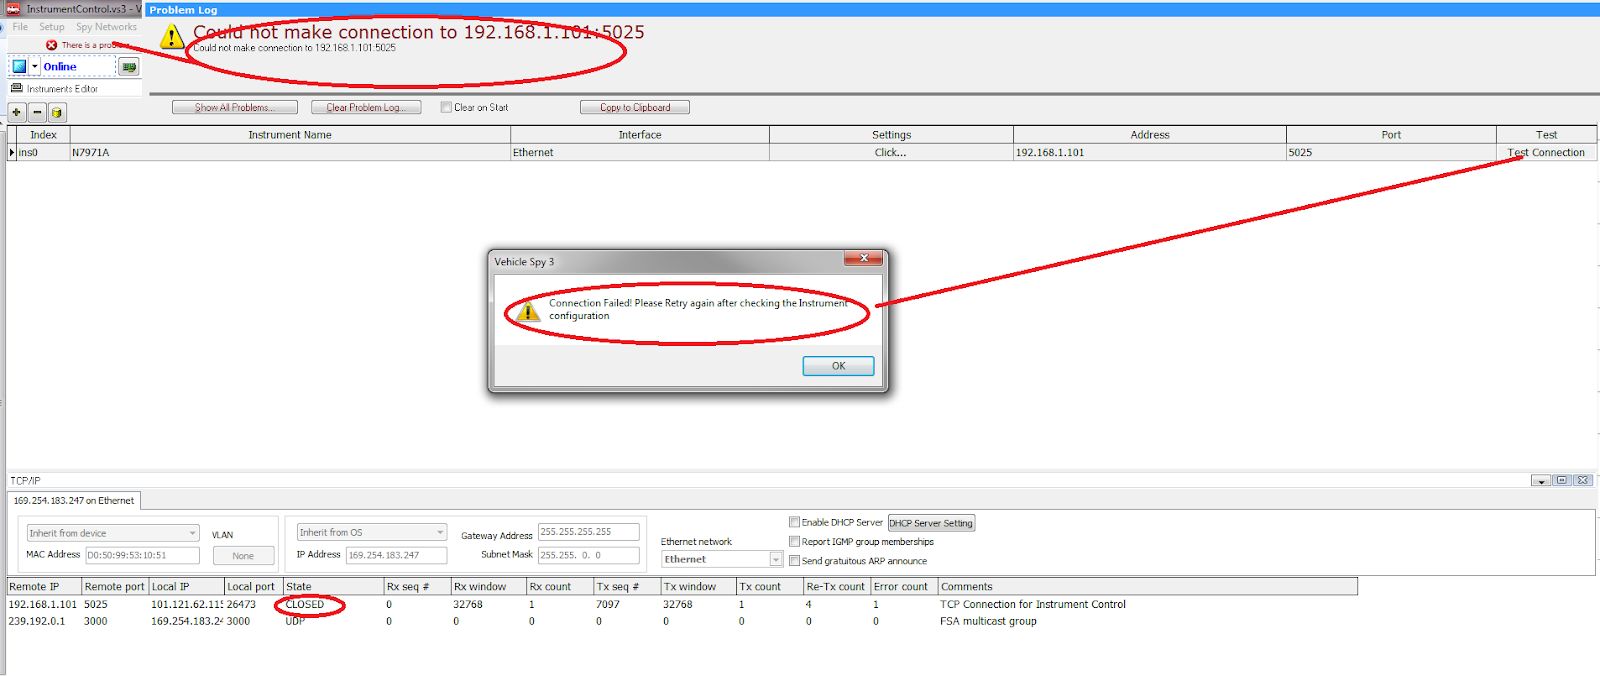This screenshot has height=676, width=1600.
Task: Click the TCP/IP panel float window icon
Action: click(1562, 481)
